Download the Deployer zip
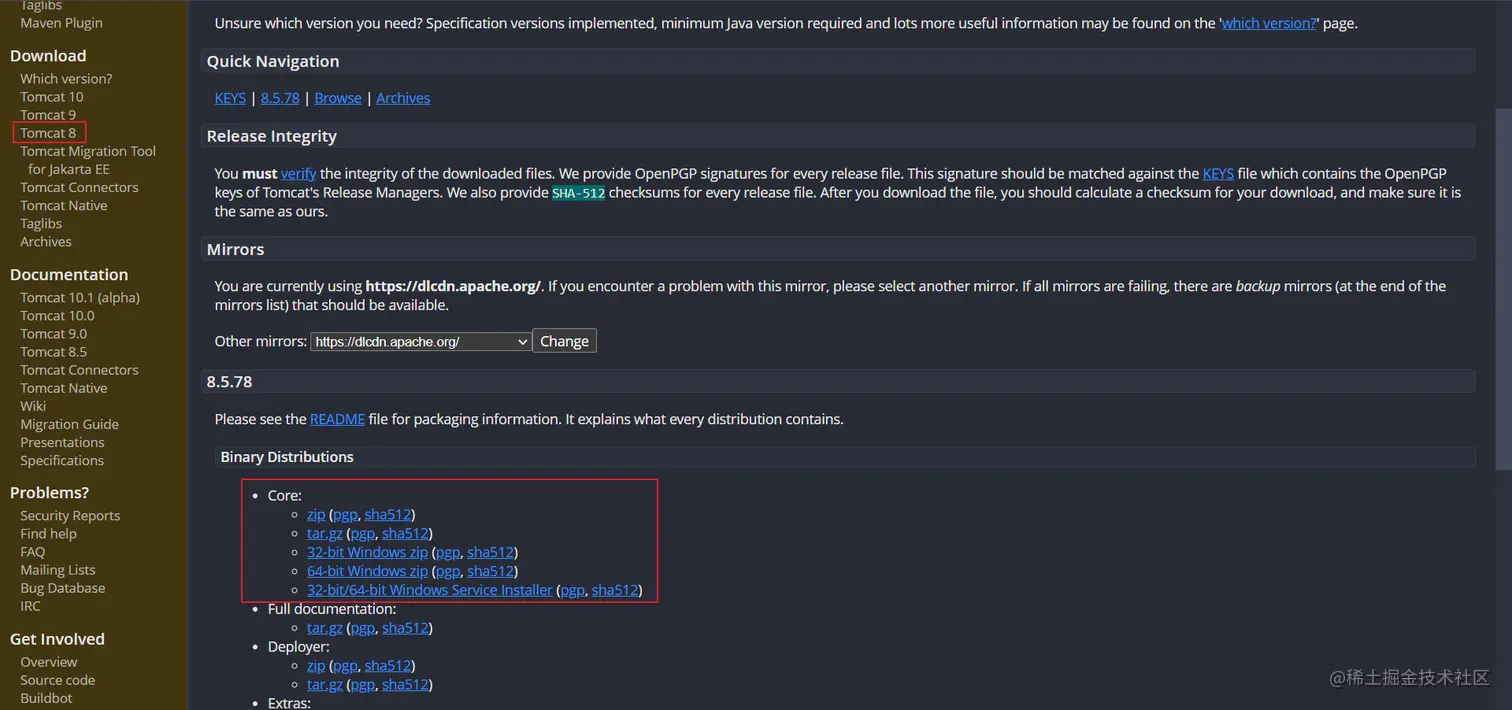Image resolution: width=1512 pixels, height=710 pixels. pos(316,666)
